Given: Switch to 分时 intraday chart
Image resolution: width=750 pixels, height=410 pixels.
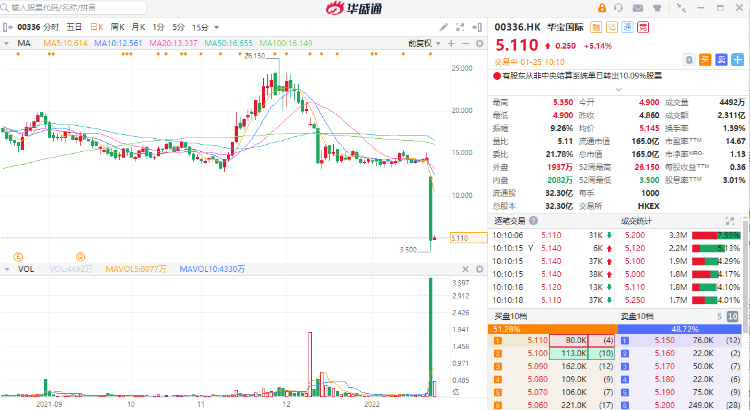Looking at the screenshot, I should point(51,27).
